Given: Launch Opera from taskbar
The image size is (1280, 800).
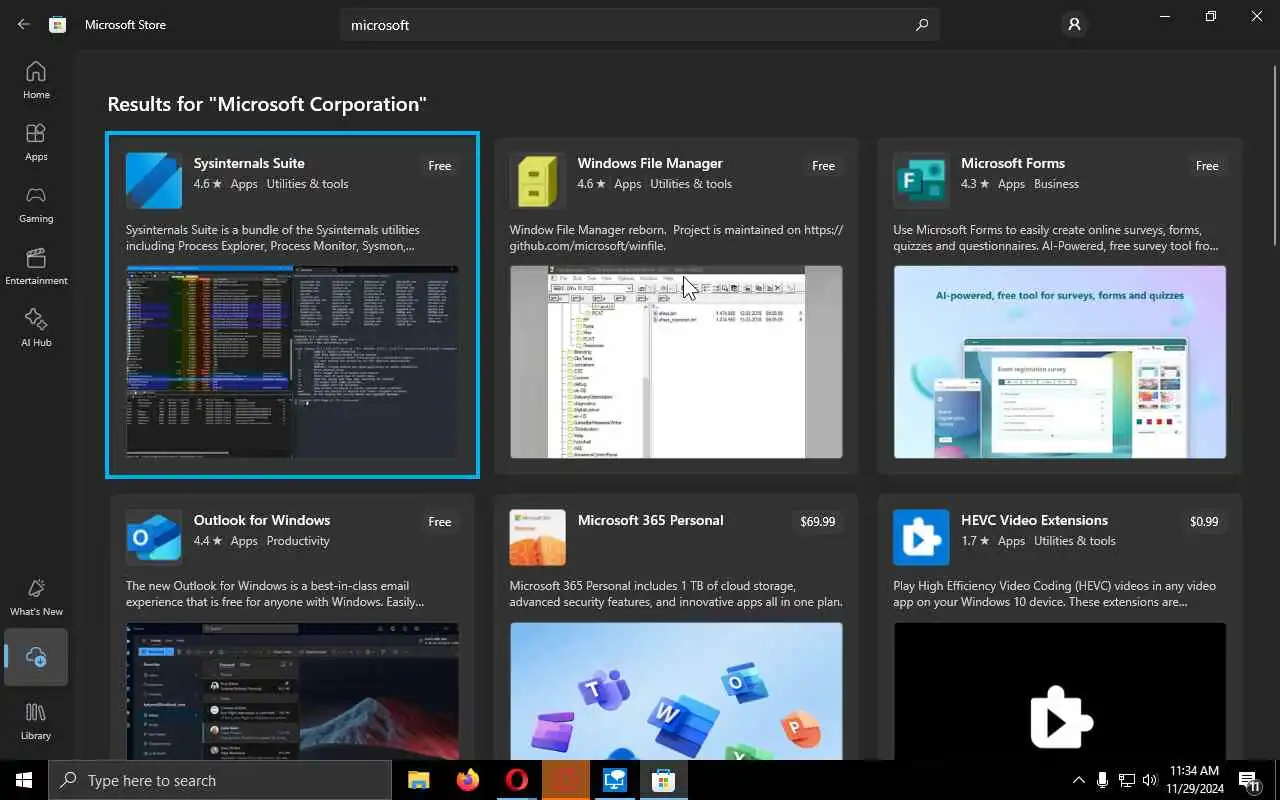Looking at the screenshot, I should pyautogui.click(x=516, y=780).
